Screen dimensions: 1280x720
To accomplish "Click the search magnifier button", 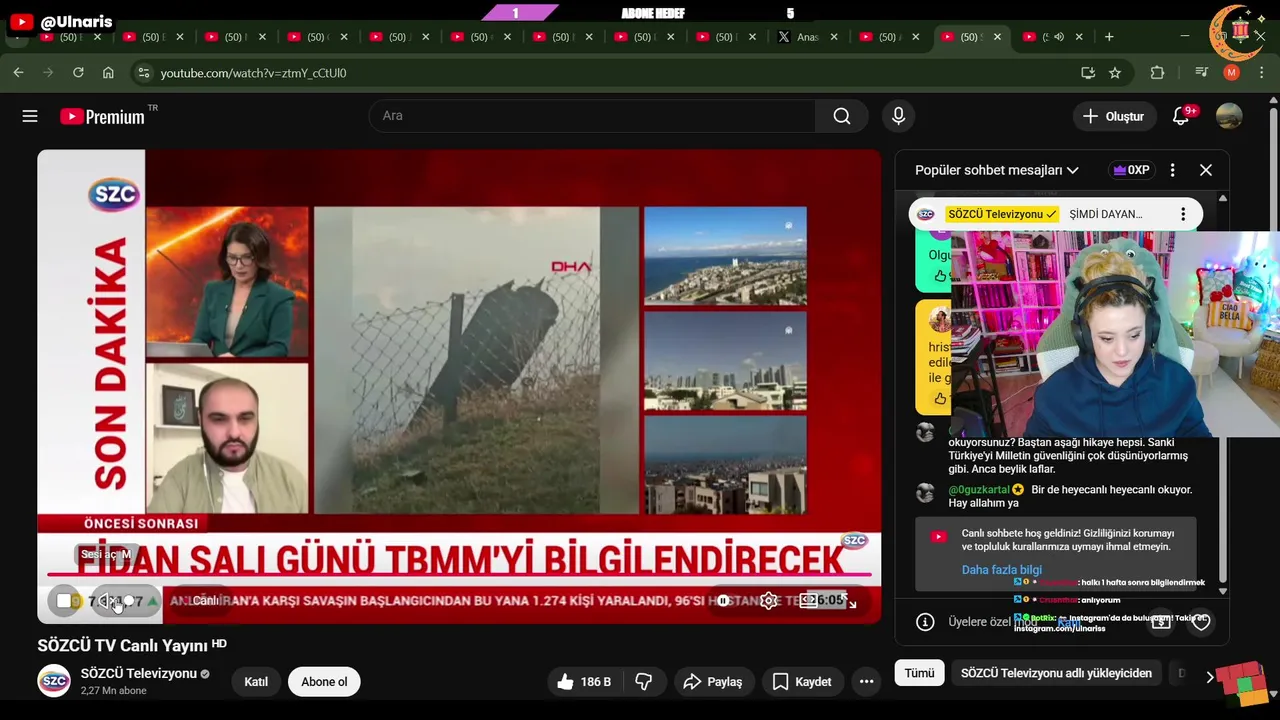I will point(842,116).
